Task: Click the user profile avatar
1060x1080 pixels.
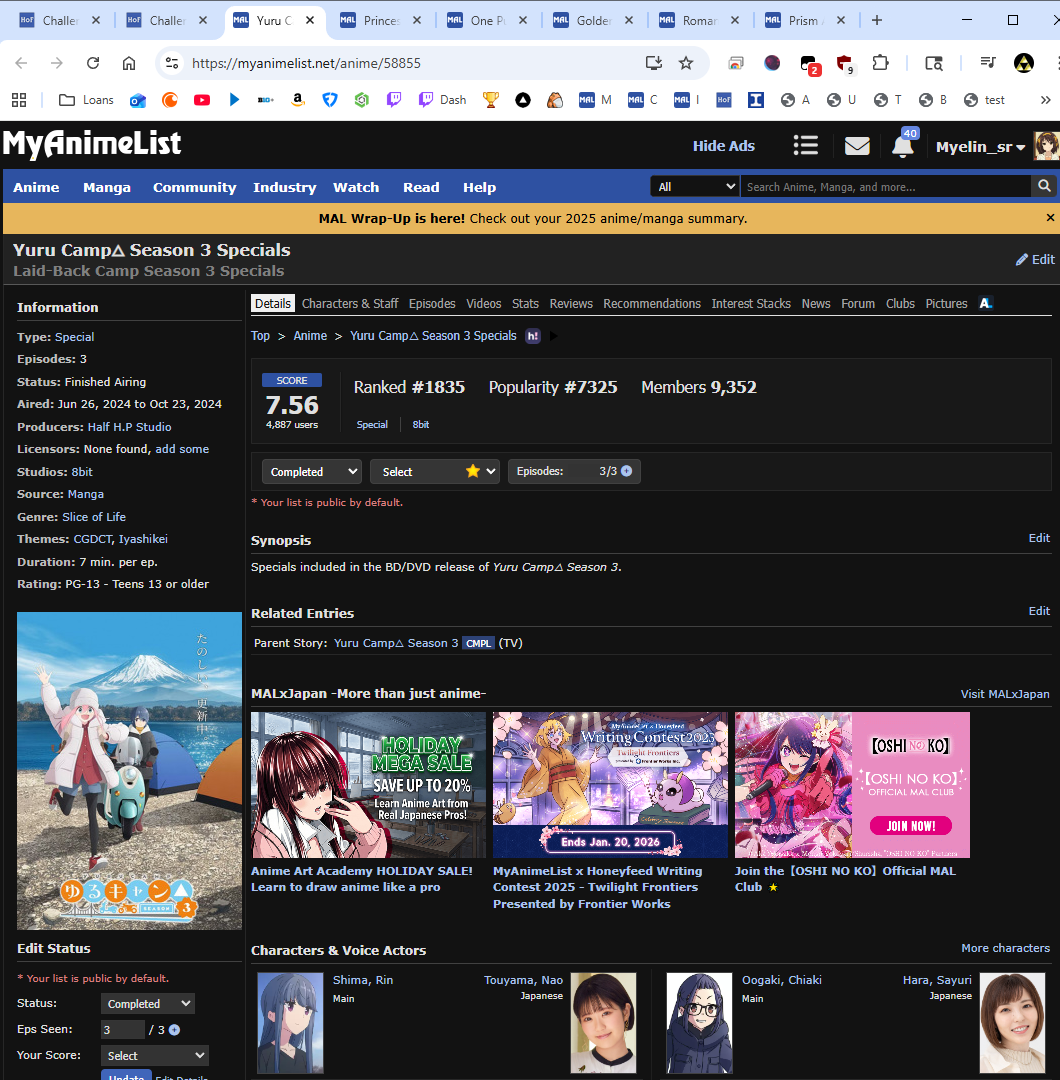Action: point(1046,146)
